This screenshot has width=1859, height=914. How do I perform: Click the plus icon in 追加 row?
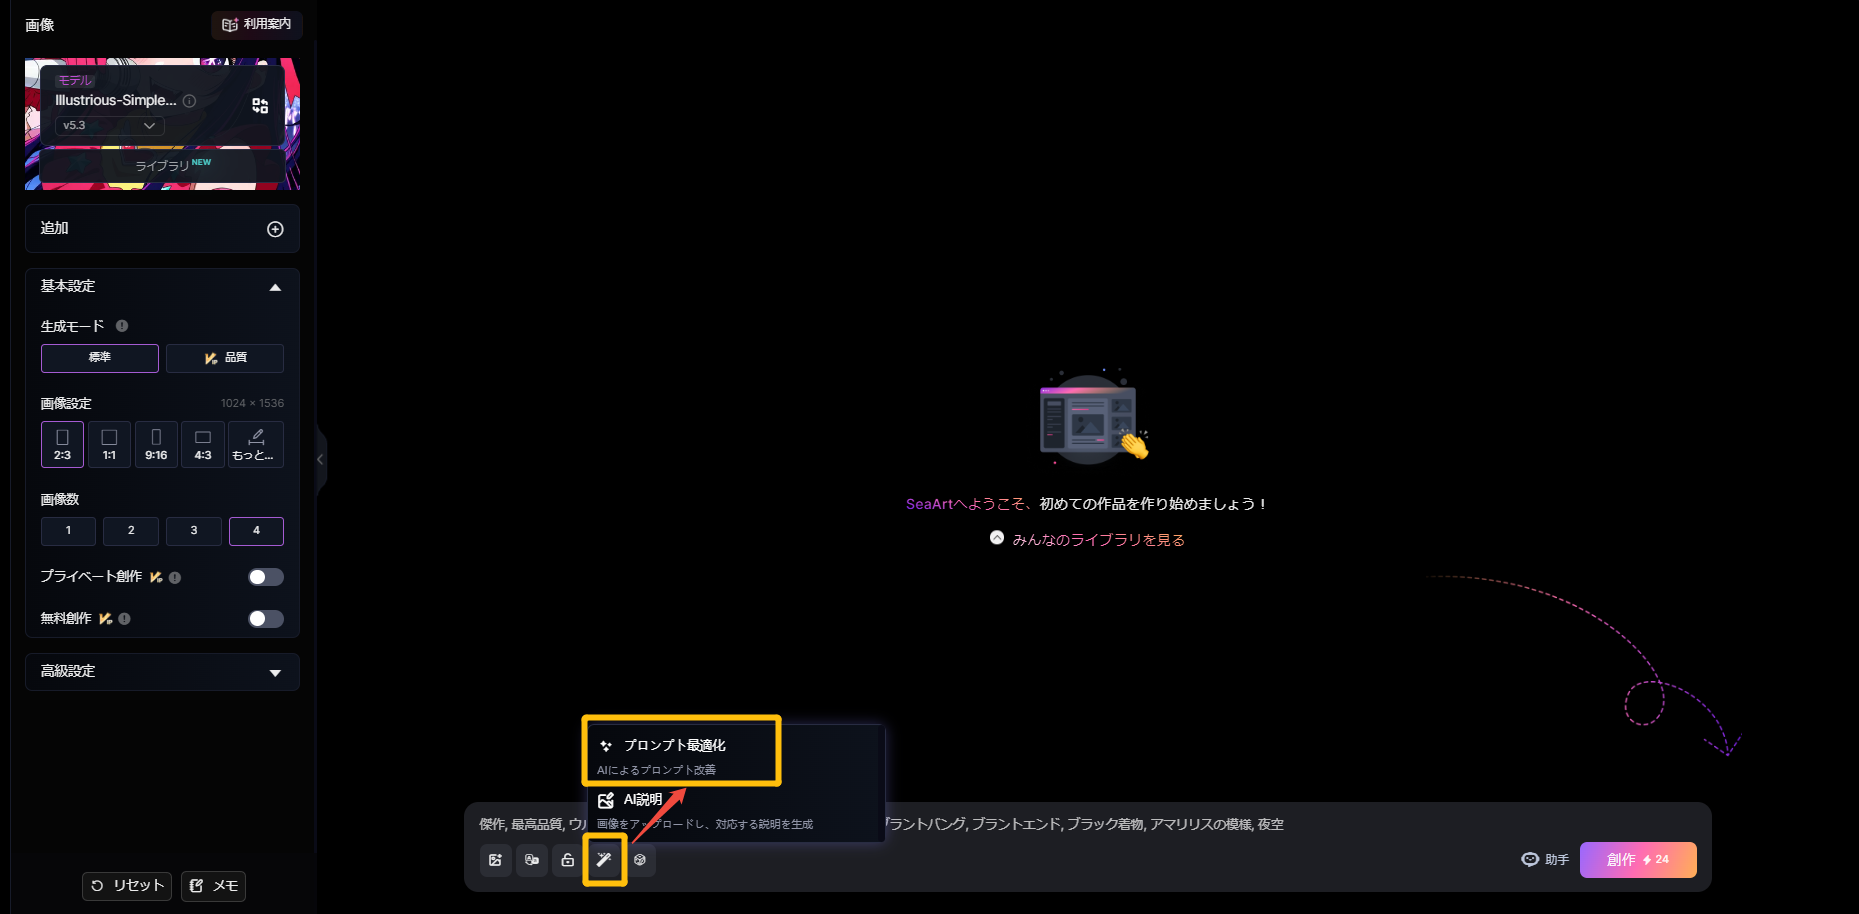point(275,229)
